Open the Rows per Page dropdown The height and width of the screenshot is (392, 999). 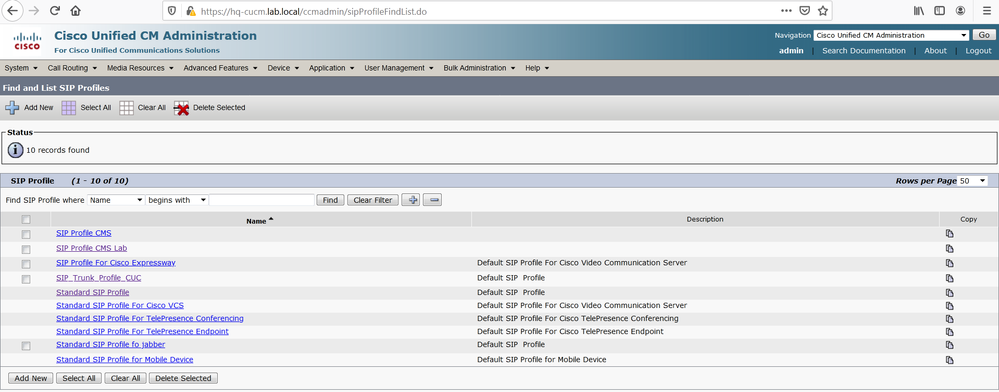pos(972,181)
